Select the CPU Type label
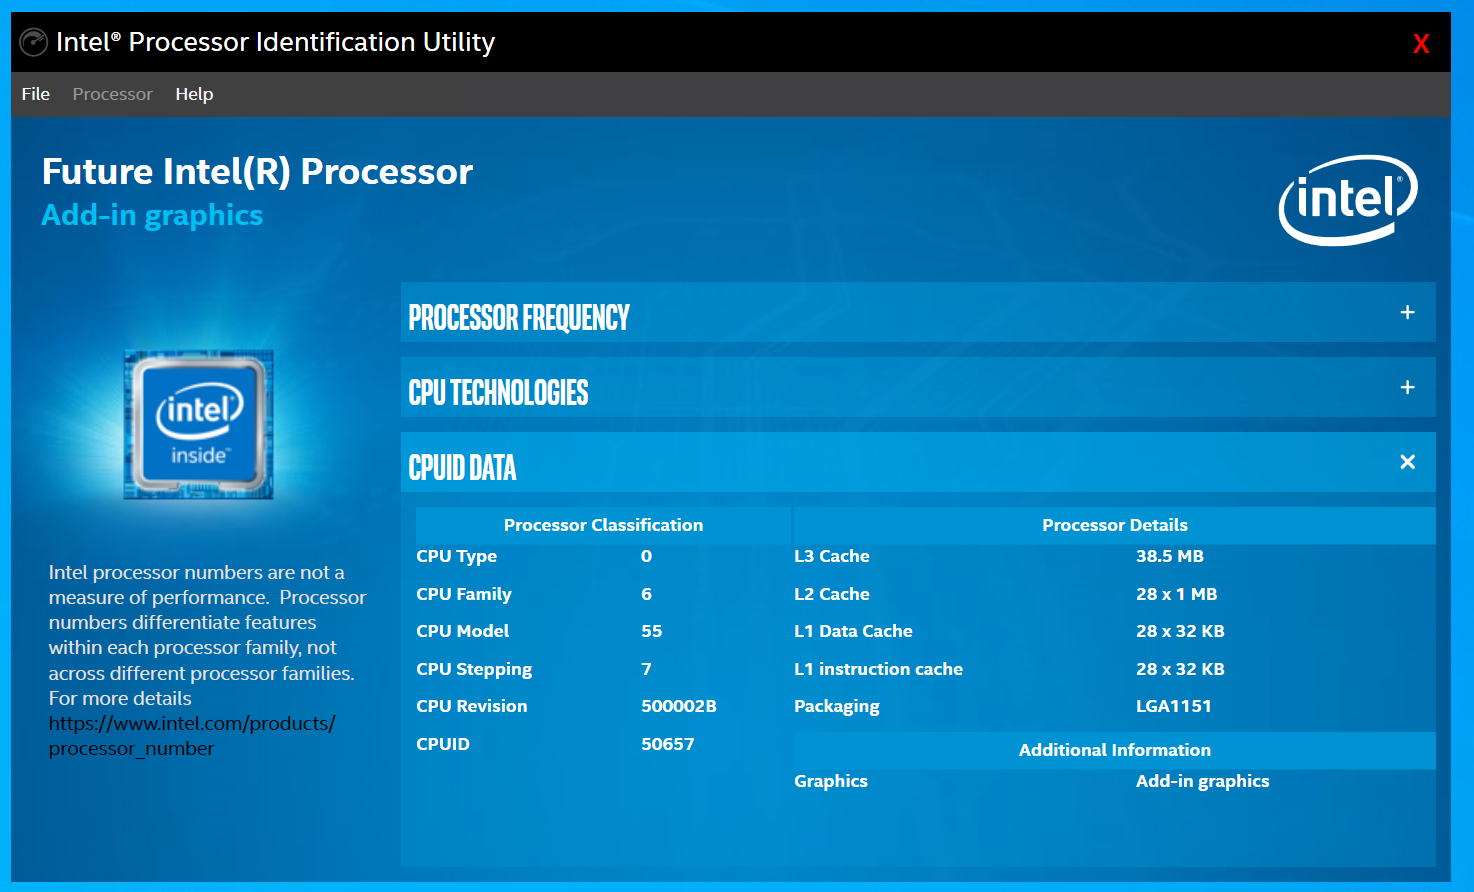The image size is (1474, 892). pyautogui.click(x=456, y=556)
